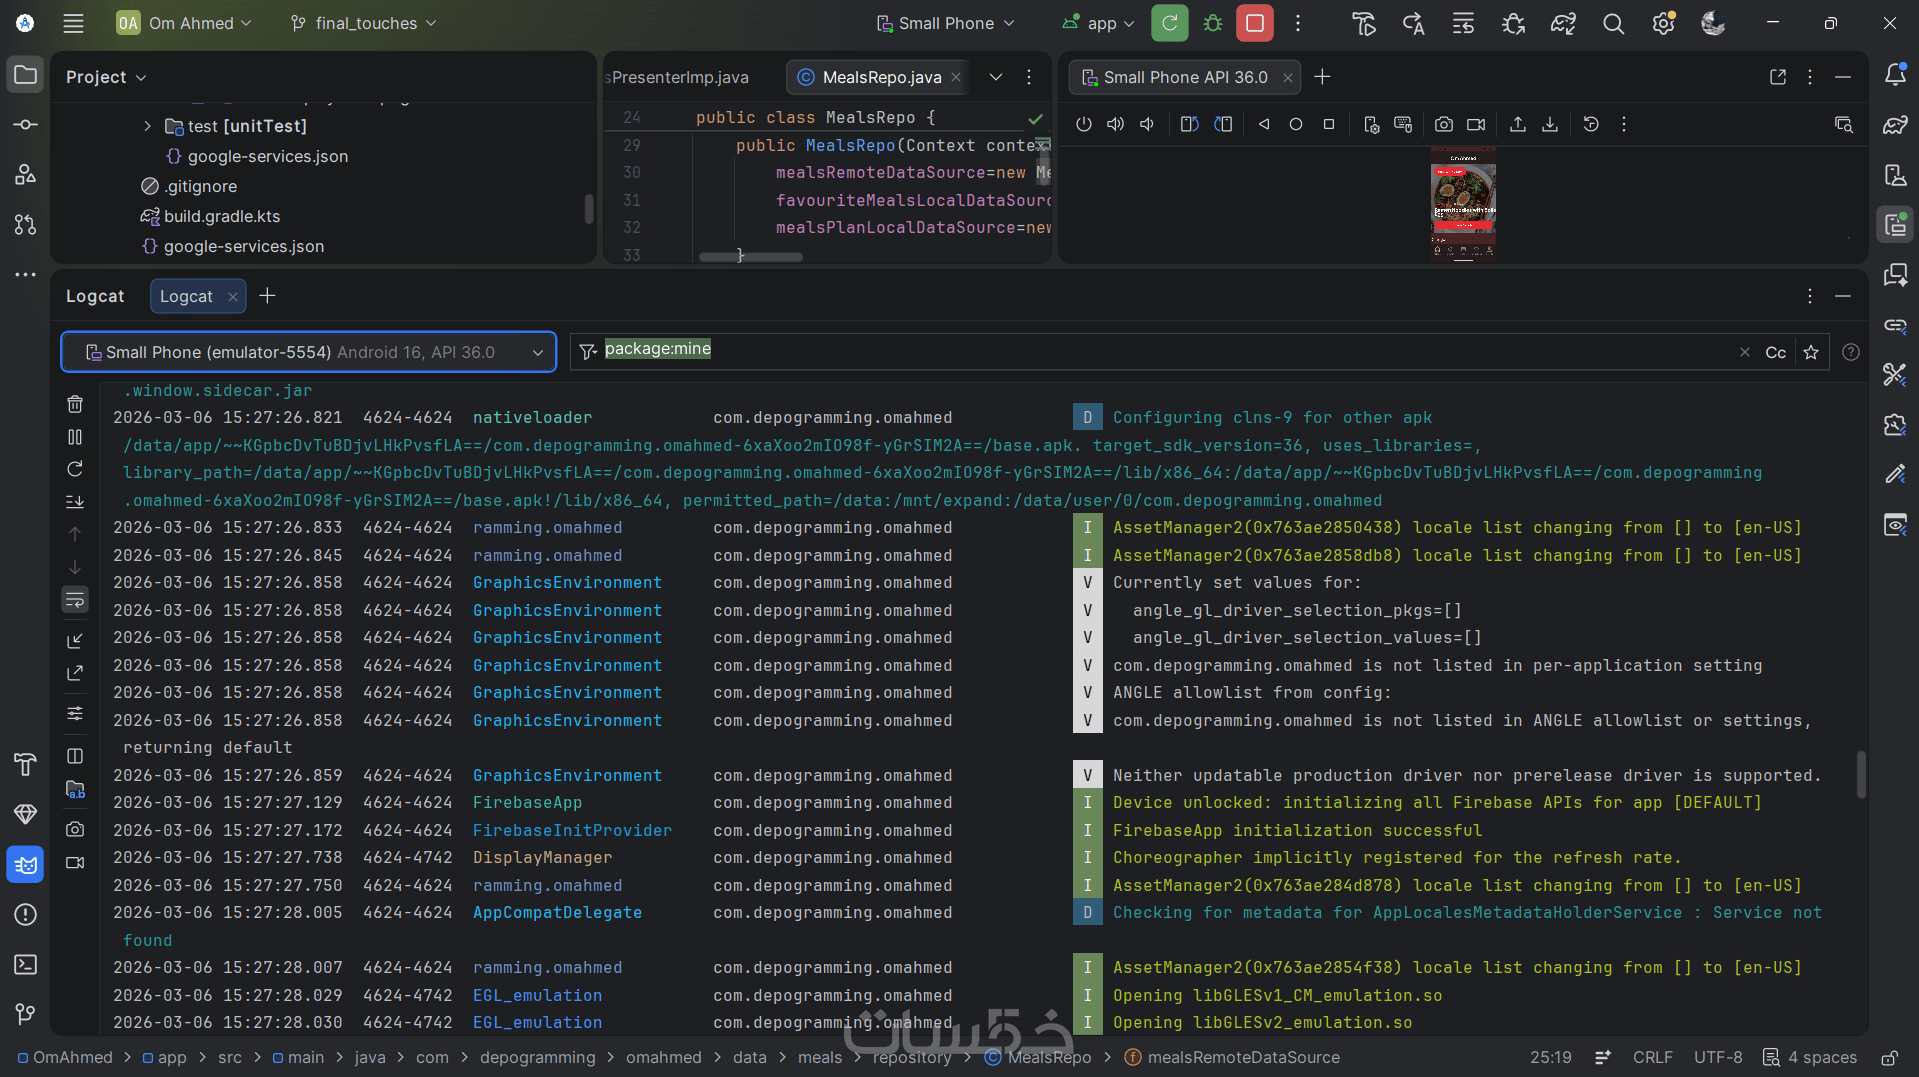Restart the logcat stream
The width and height of the screenshot is (1919, 1077).
click(75, 469)
